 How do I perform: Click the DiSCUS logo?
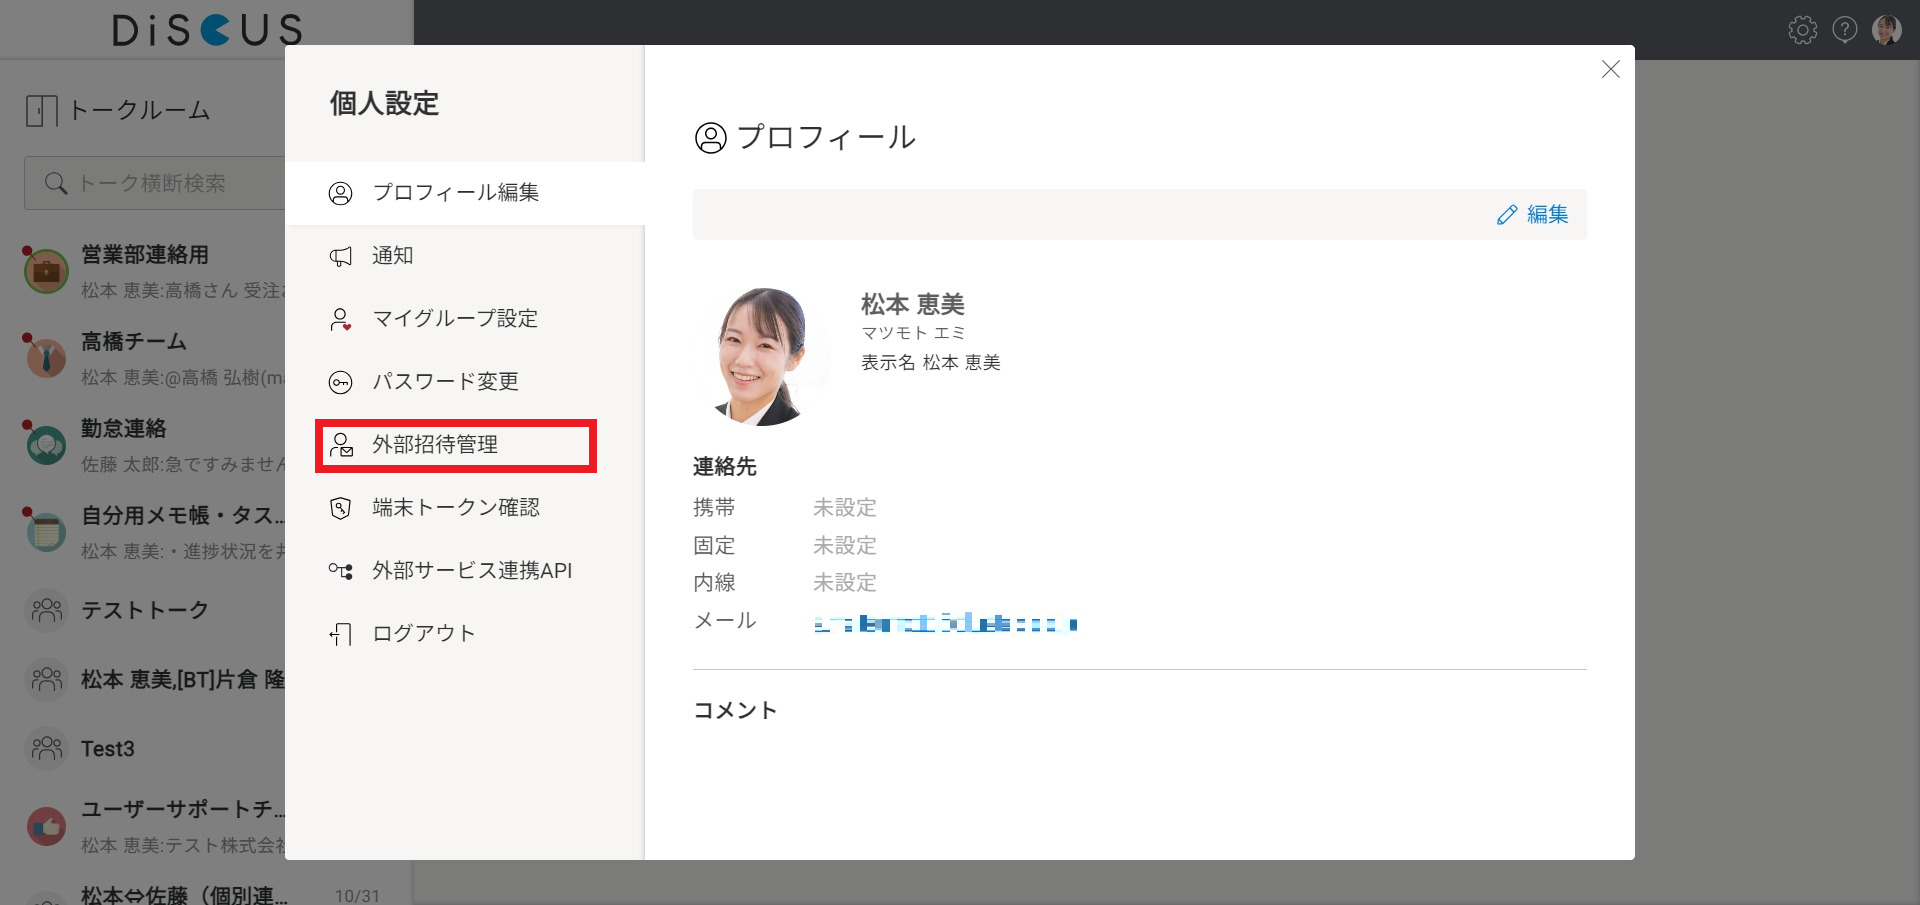click(207, 30)
